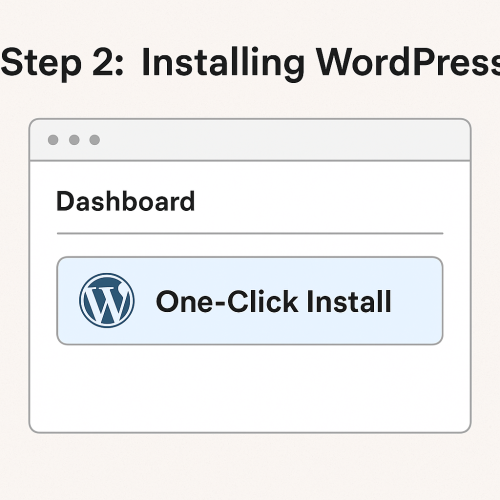Click the white W inside the logo
The width and height of the screenshot is (500, 500).
(107, 304)
